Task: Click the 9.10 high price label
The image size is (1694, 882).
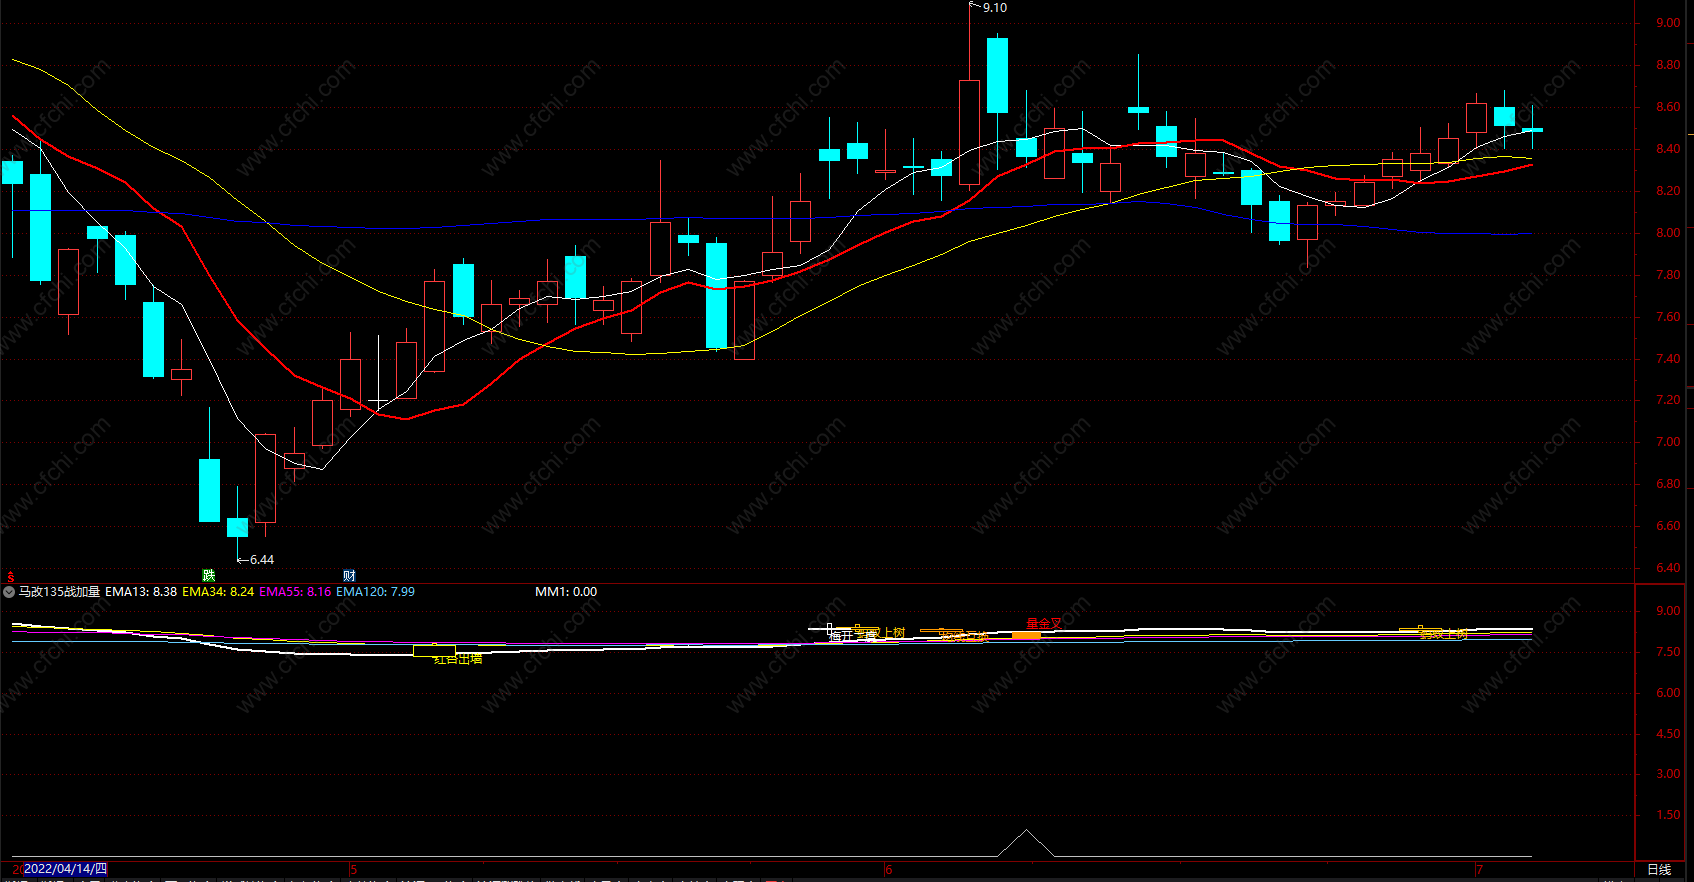Action: pyautogui.click(x=995, y=8)
